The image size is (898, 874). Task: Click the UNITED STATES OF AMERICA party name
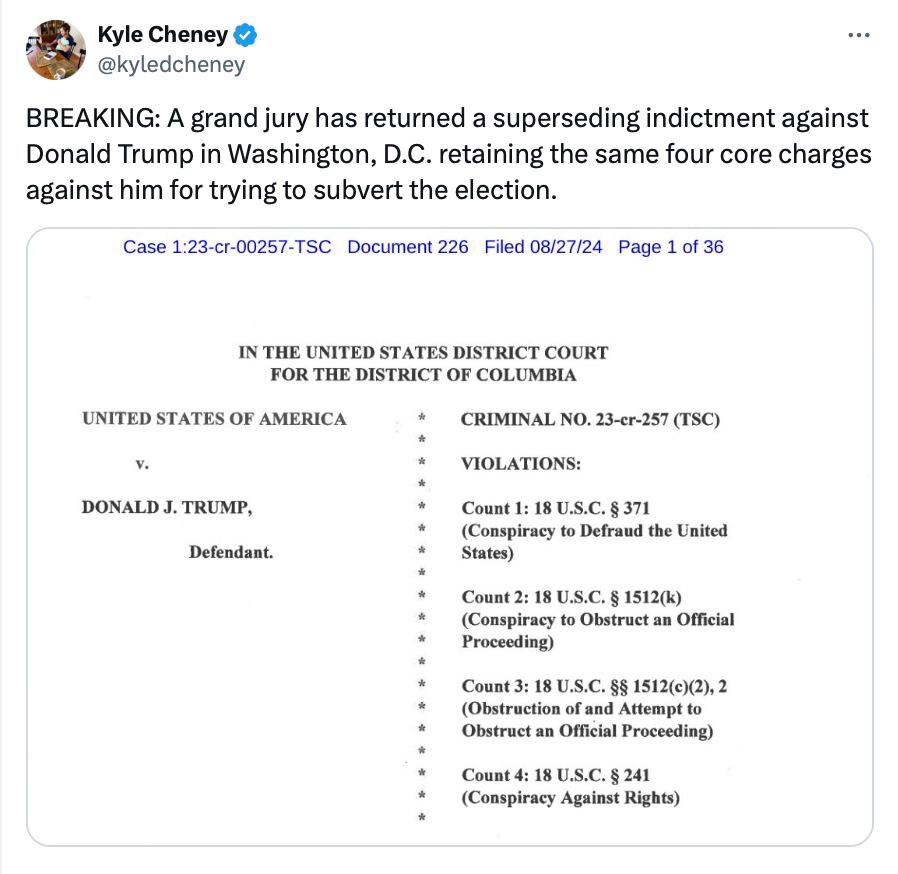[214, 419]
